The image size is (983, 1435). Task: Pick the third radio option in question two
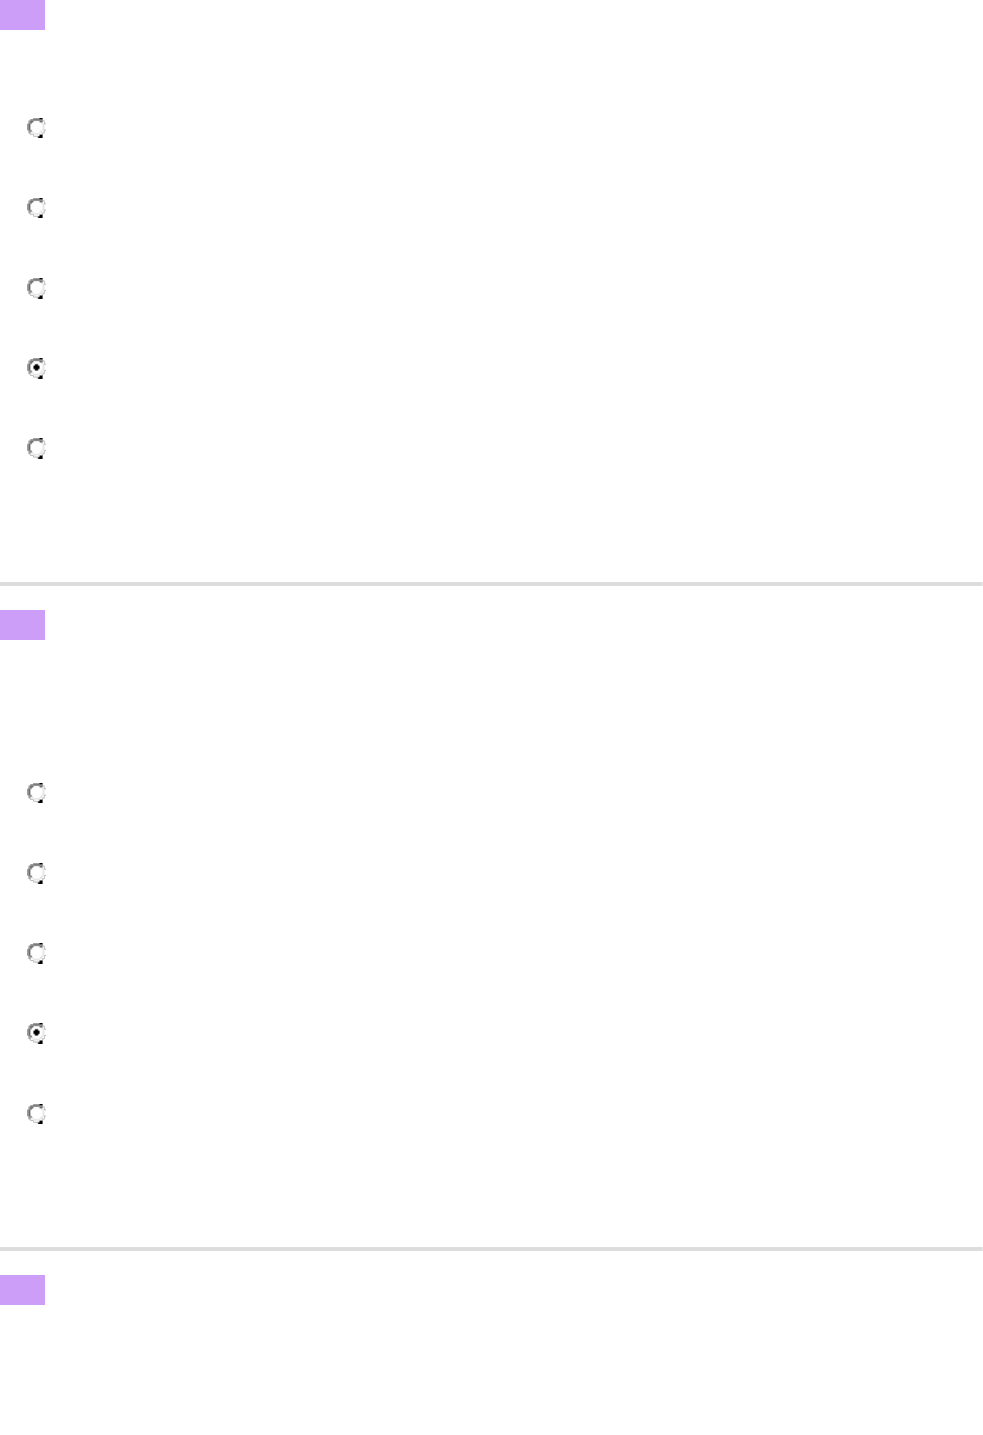click(x=37, y=953)
